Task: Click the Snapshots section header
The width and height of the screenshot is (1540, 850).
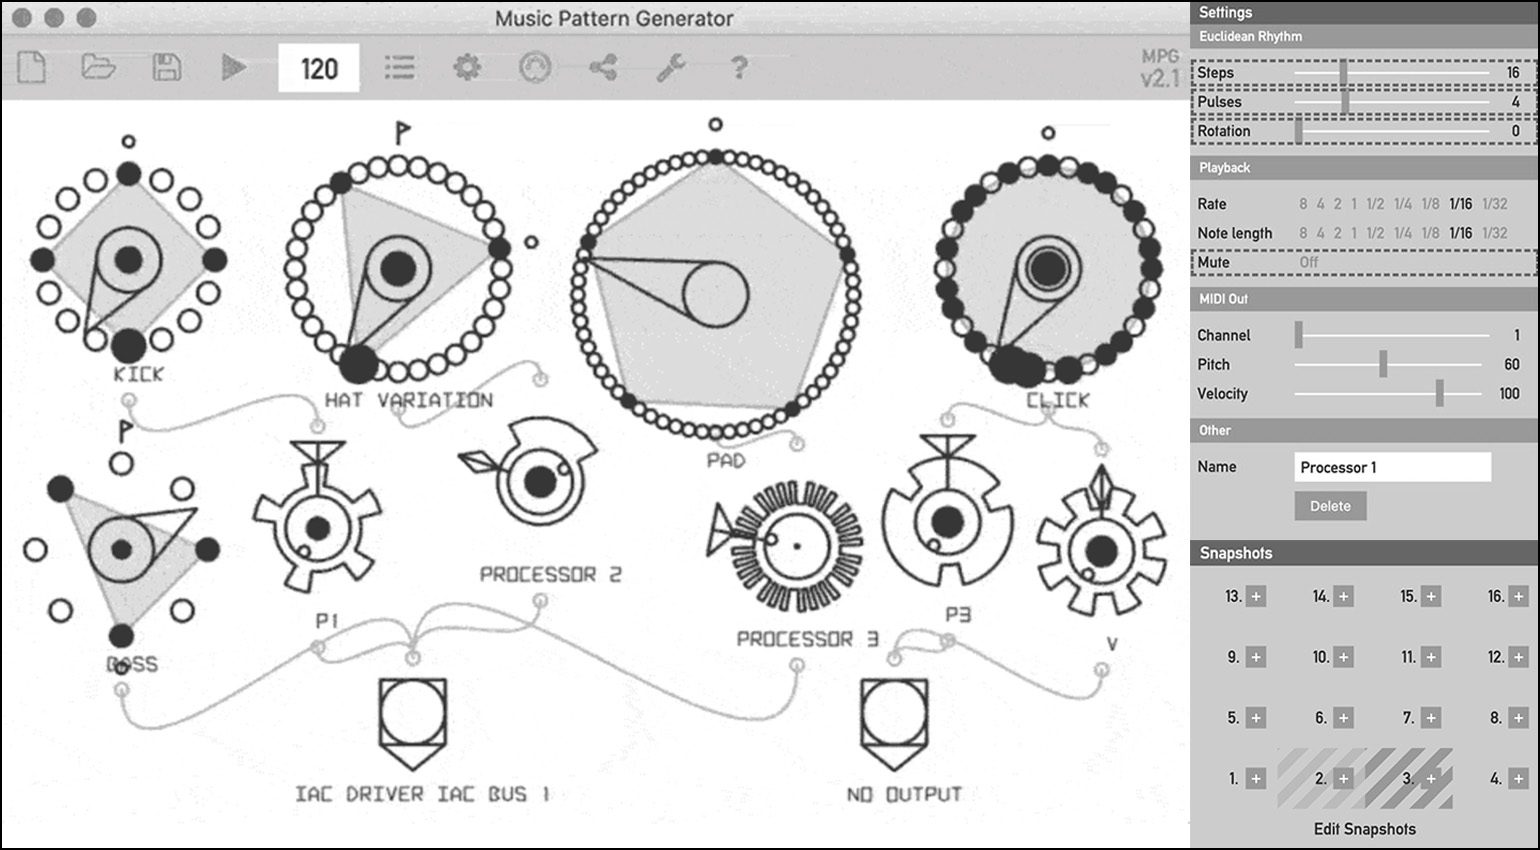Action: 1364,553
